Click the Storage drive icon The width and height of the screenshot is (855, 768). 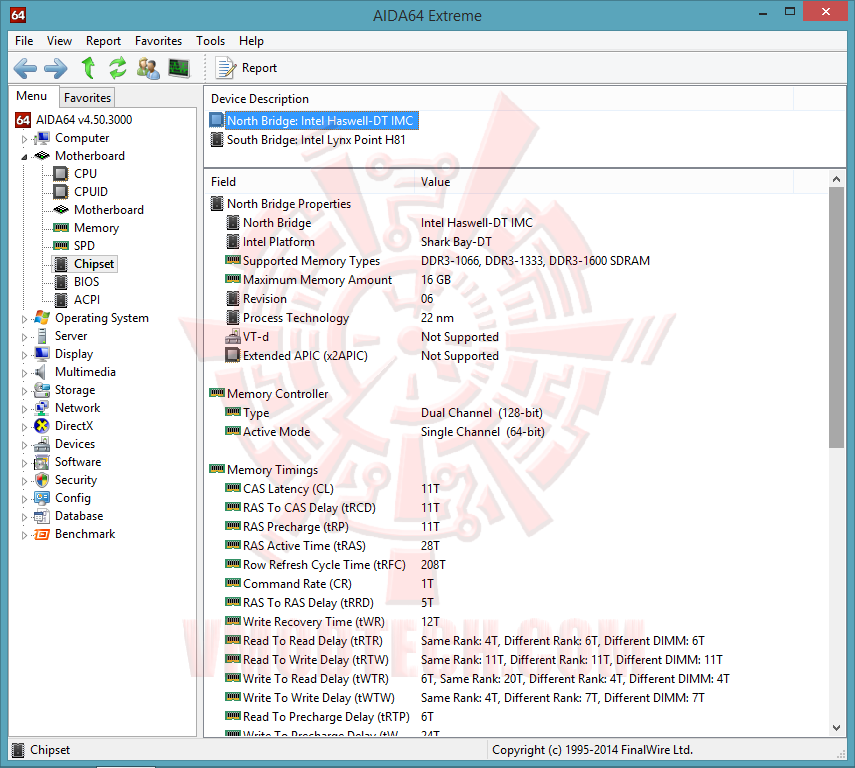pyautogui.click(x=41, y=389)
